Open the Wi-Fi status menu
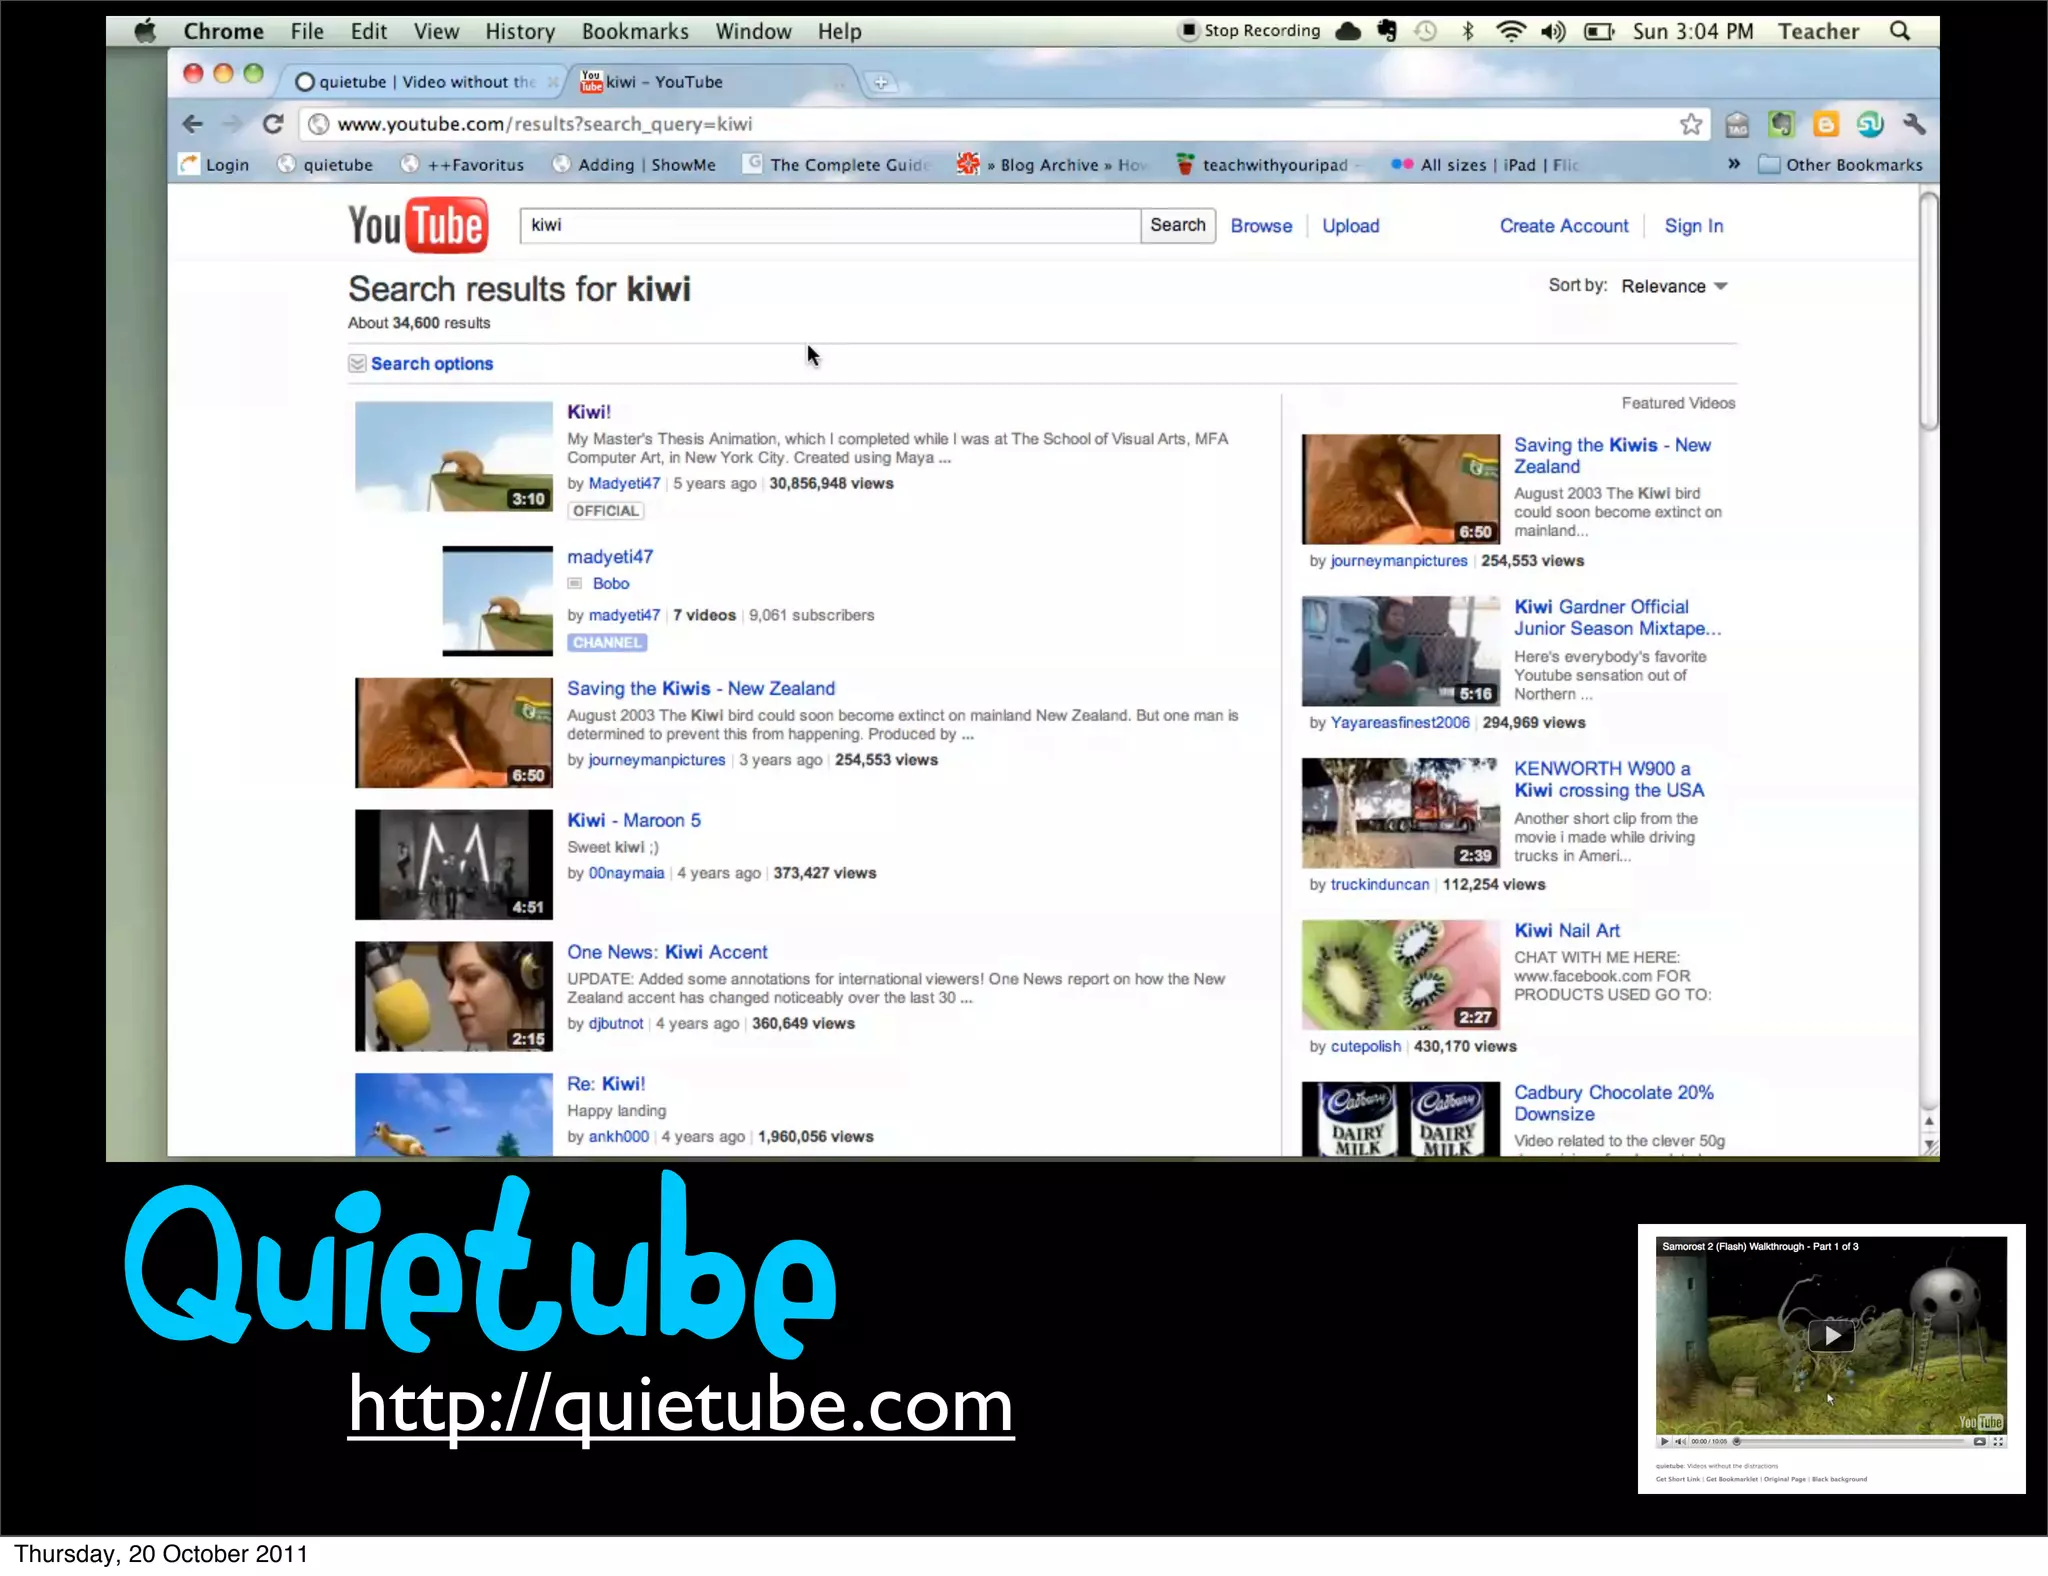 pos(1510,31)
